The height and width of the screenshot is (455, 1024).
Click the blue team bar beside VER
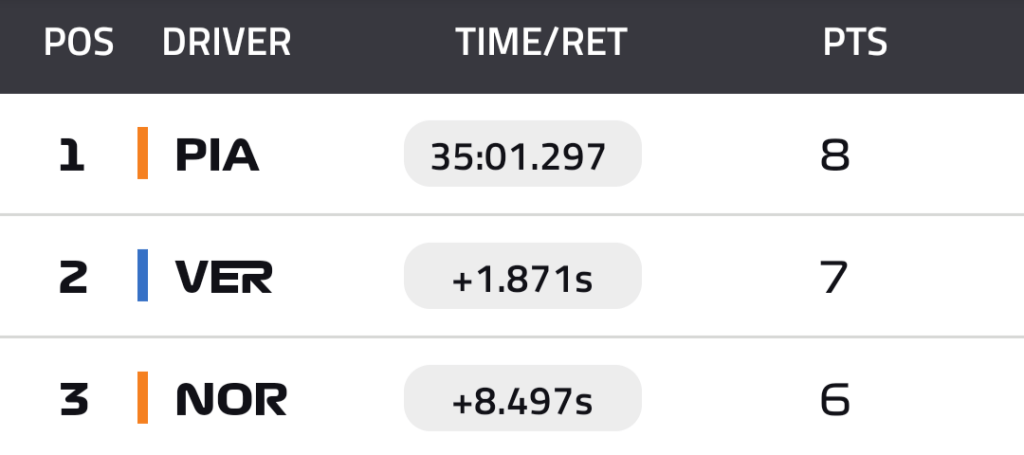143,276
